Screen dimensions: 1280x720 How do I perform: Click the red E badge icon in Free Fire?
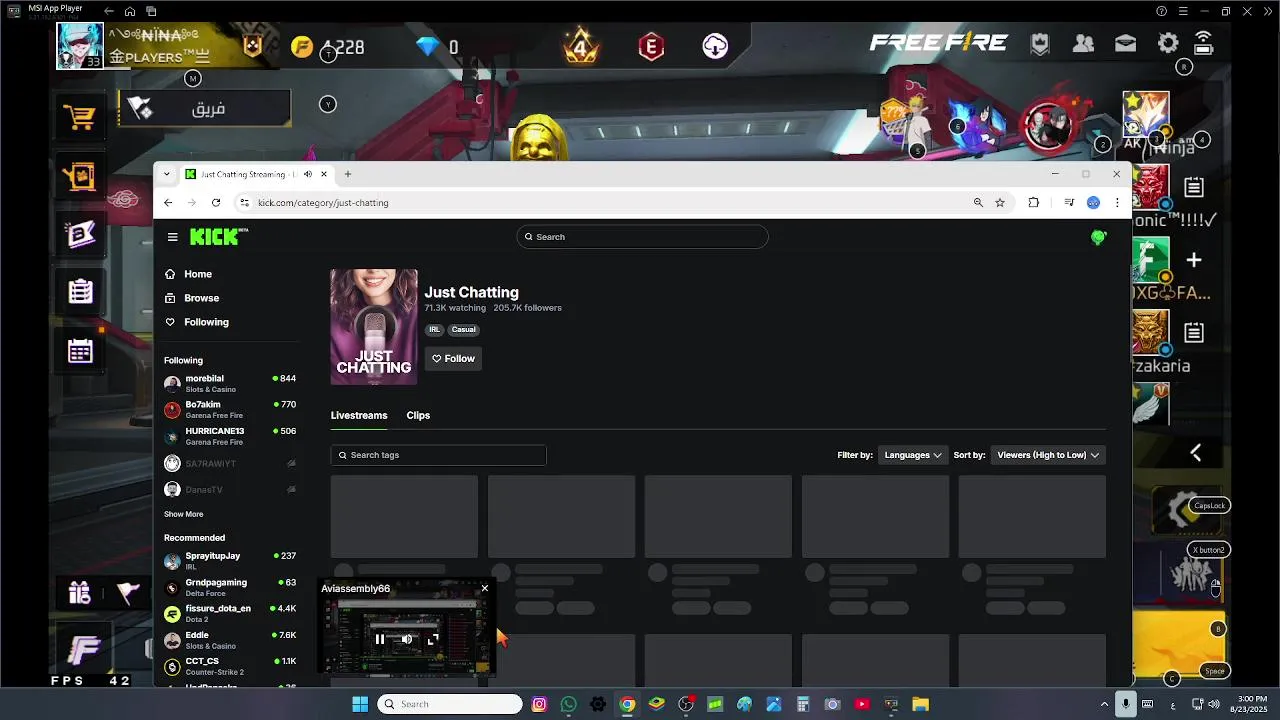[x=651, y=46]
